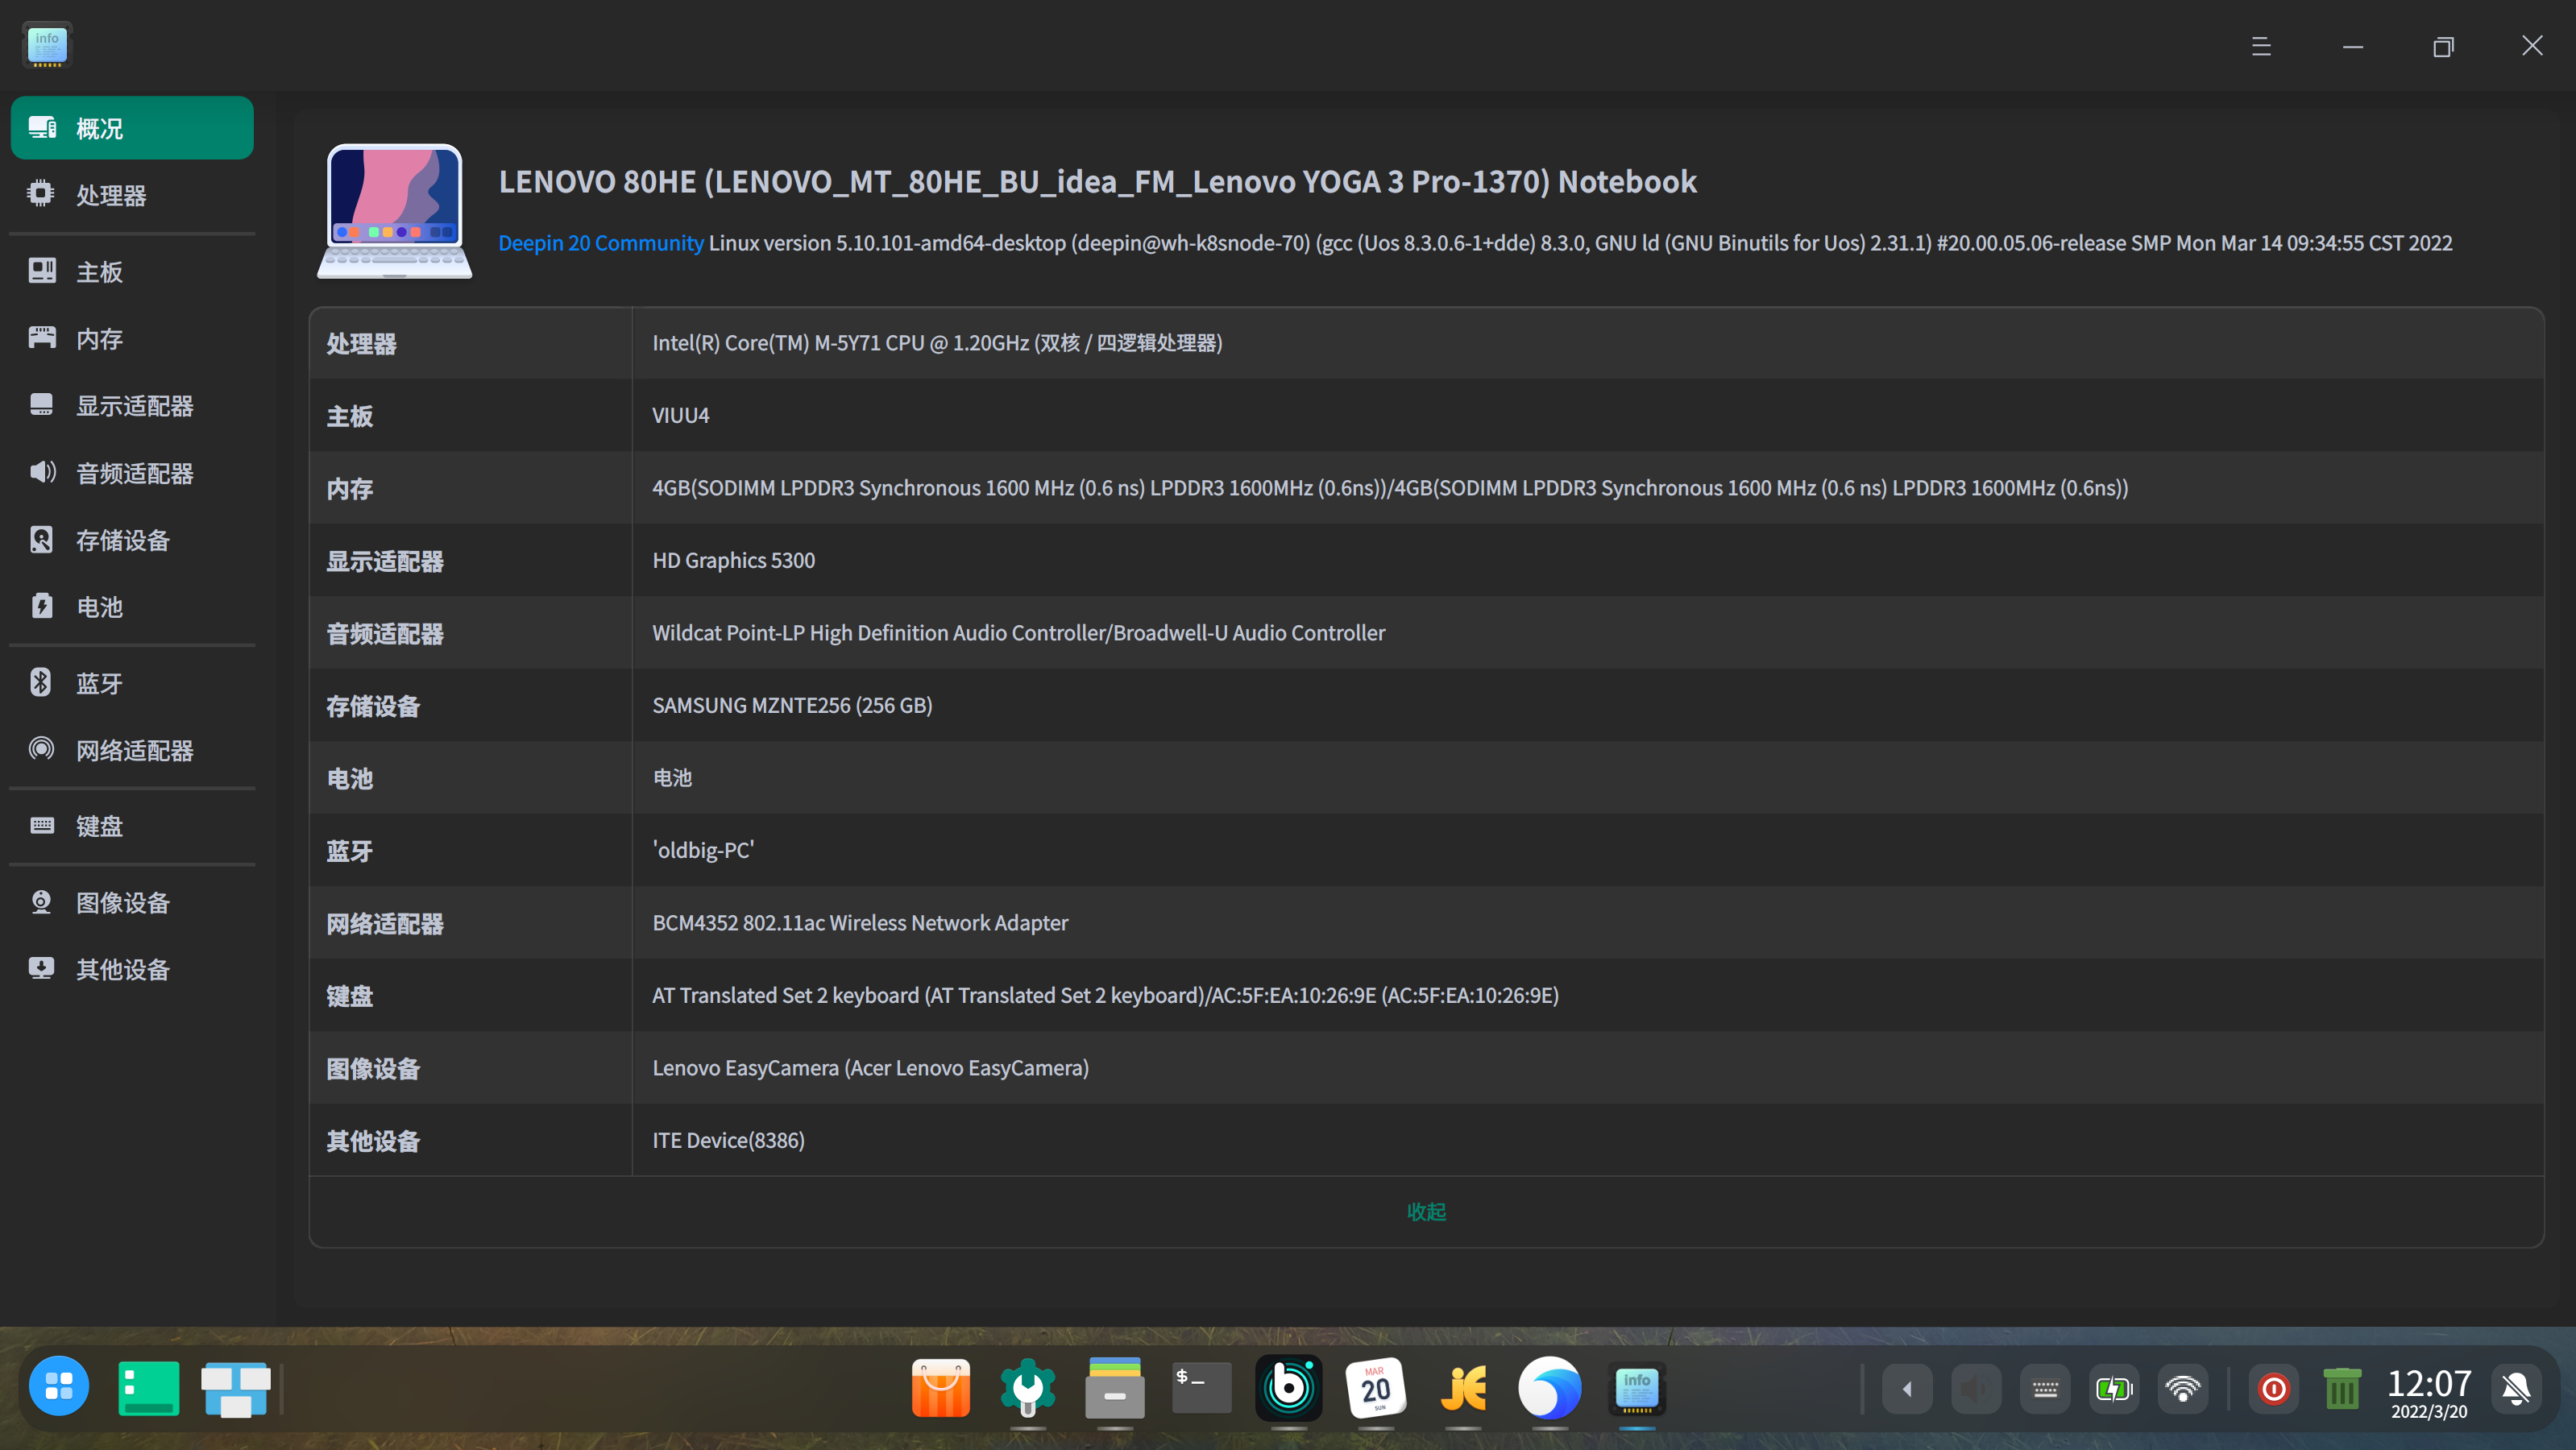This screenshot has height=1450, width=2576.
Task: Open the 处理器 sidebar section
Action: coord(110,195)
